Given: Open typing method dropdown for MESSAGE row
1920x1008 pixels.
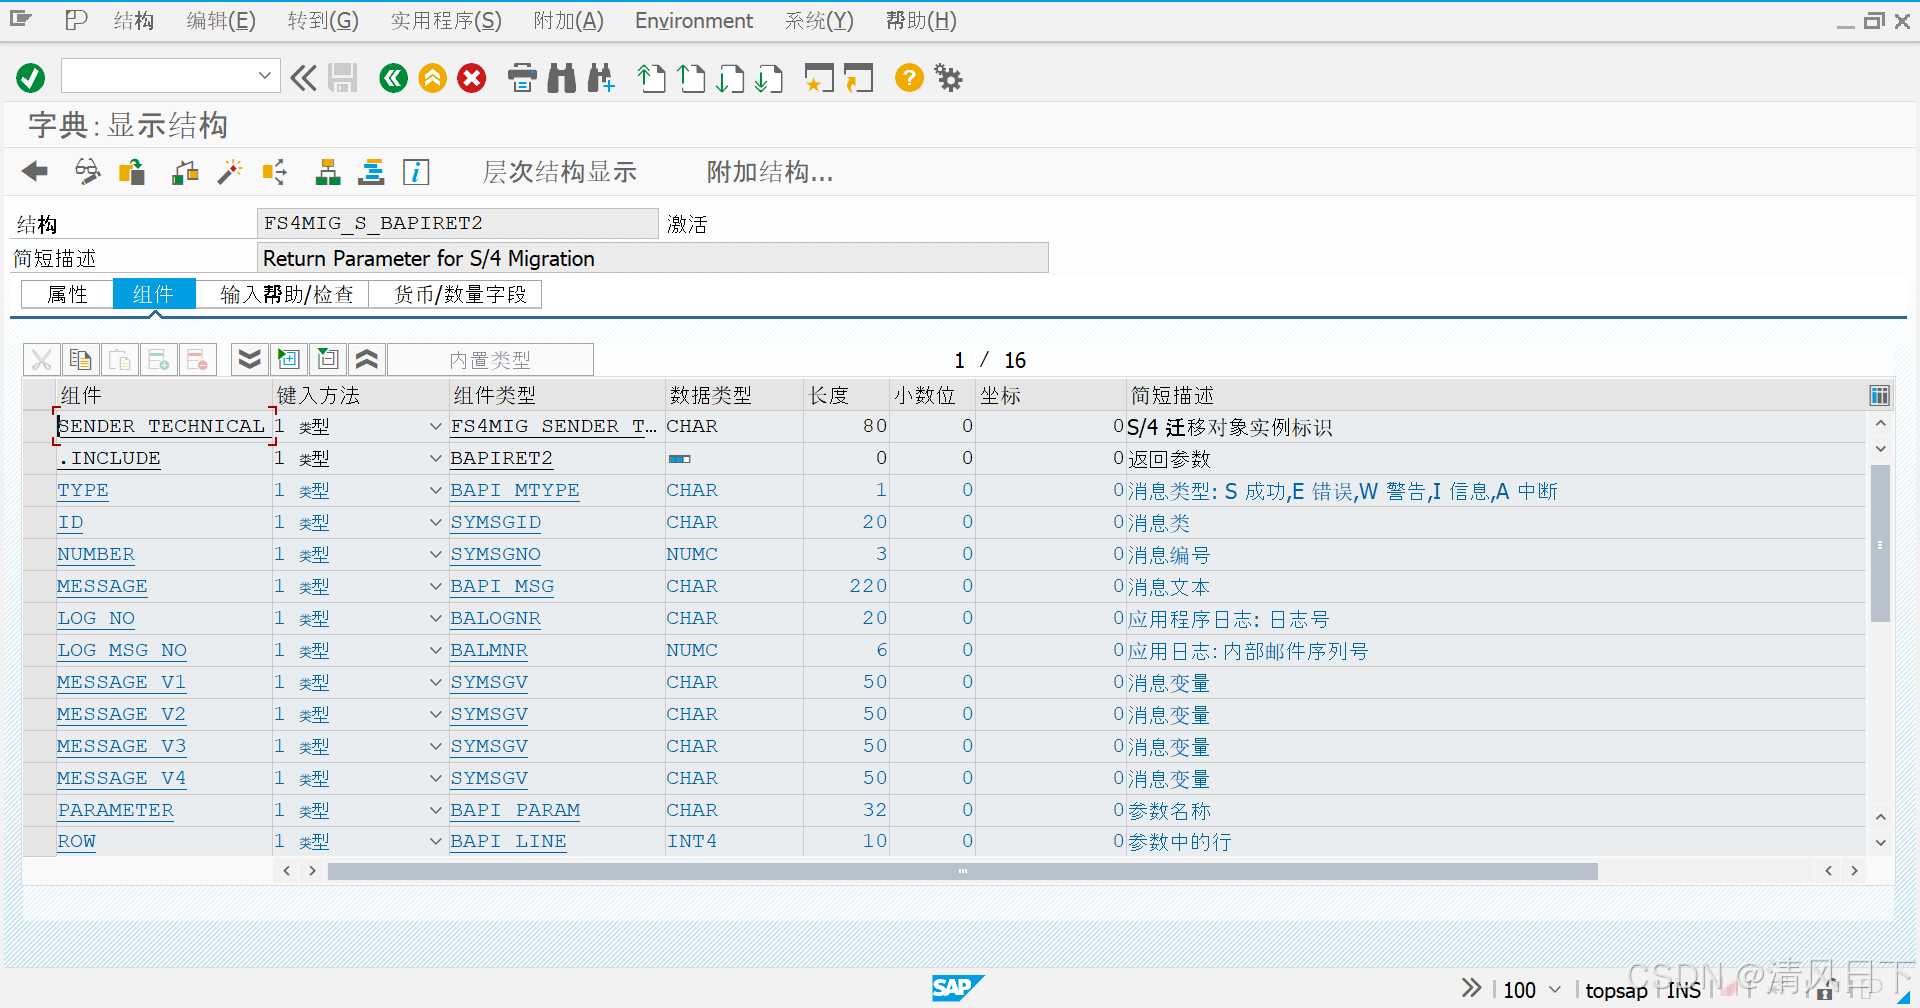Looking at the screenshot, I should (x=435, y=586).
